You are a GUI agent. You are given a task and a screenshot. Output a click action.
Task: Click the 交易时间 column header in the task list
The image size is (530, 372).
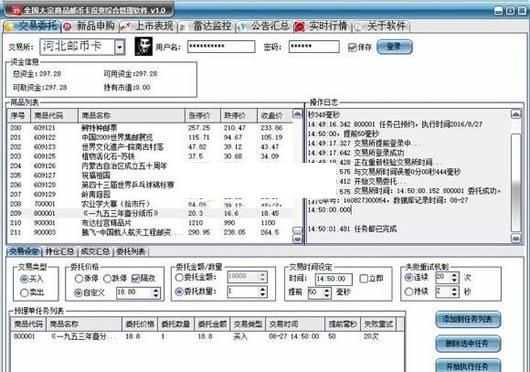click(295, 324)
